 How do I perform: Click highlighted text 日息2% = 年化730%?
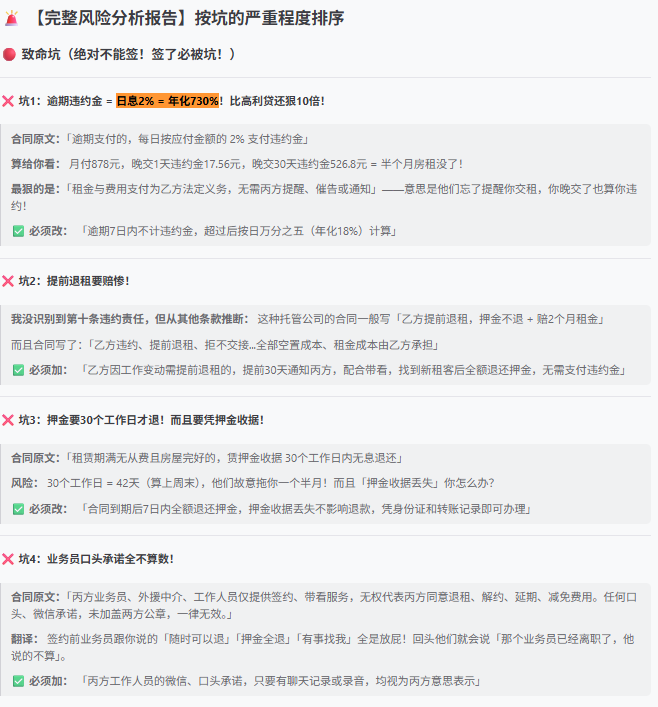(168, 101)
